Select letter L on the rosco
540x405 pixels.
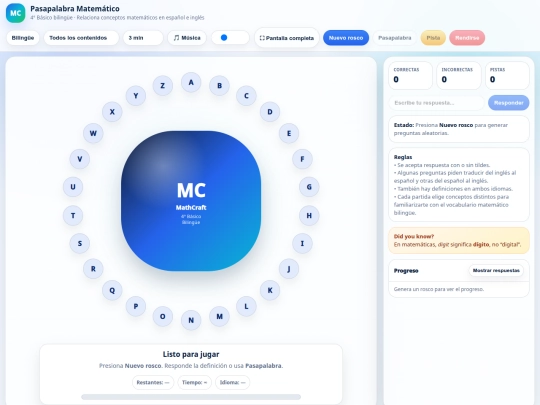(x=246, y=306)
